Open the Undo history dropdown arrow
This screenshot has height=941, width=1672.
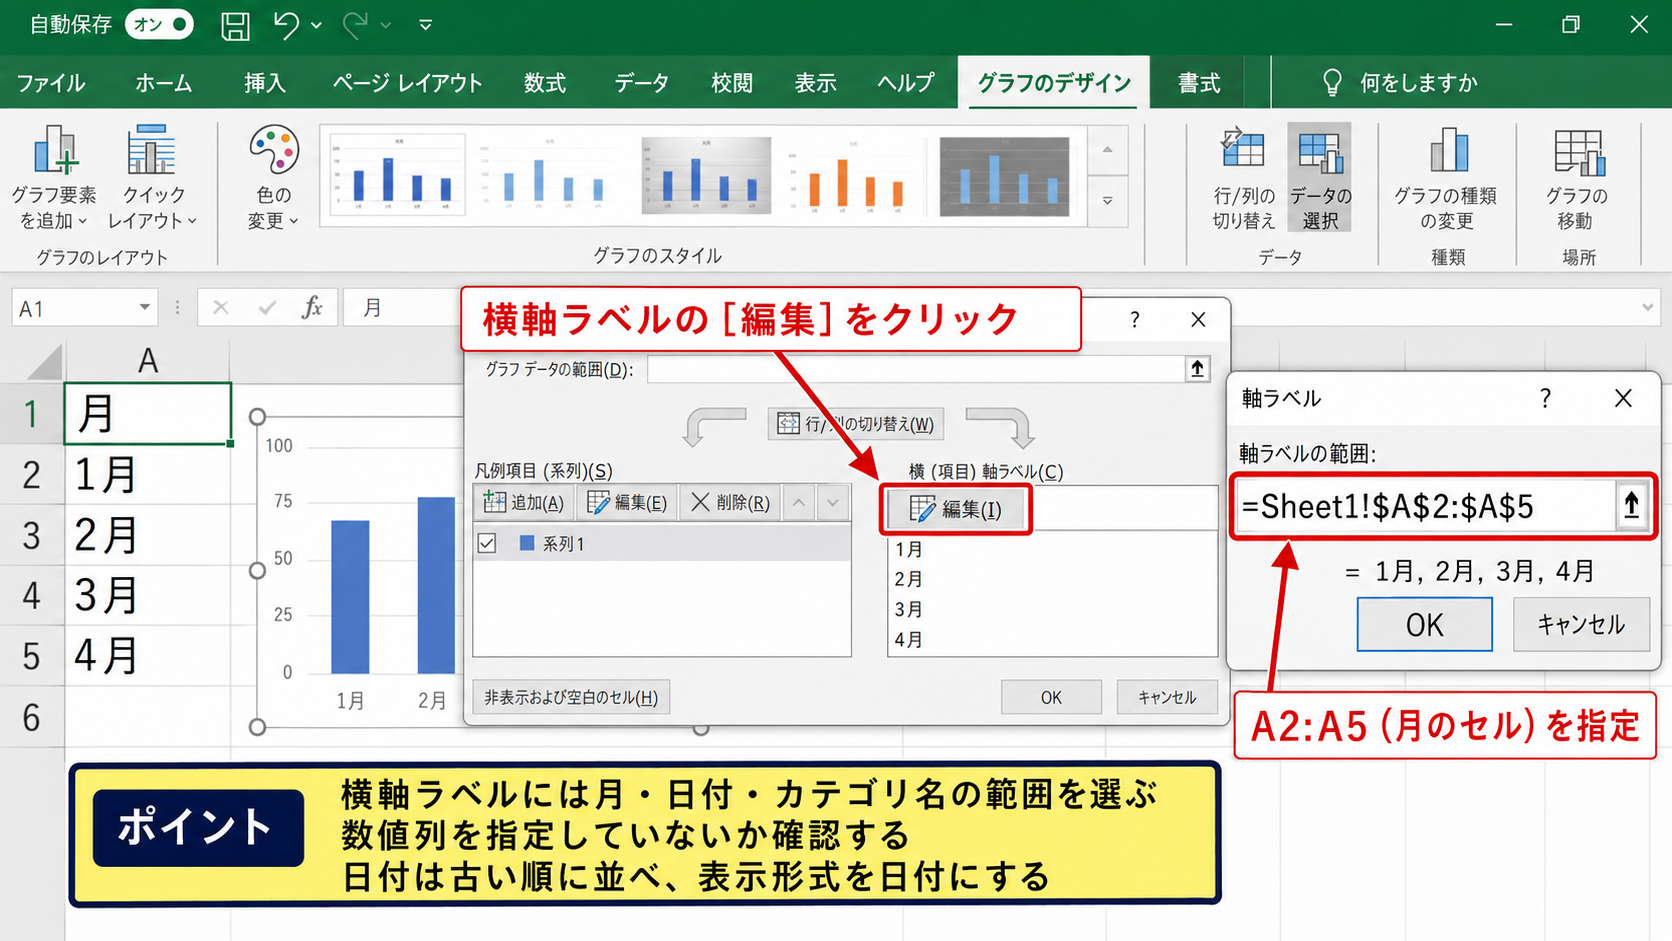(x=316, y=25)
